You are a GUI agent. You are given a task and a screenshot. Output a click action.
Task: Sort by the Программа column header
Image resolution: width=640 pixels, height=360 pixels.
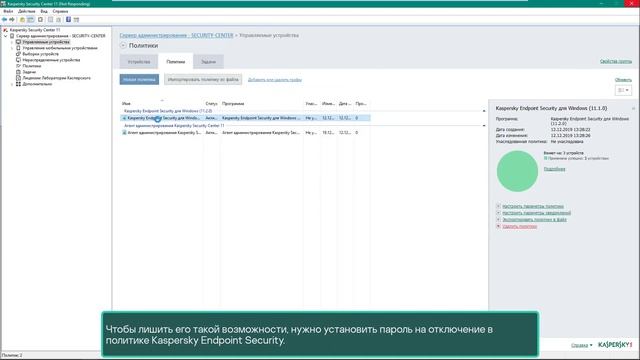pos(233,104)
